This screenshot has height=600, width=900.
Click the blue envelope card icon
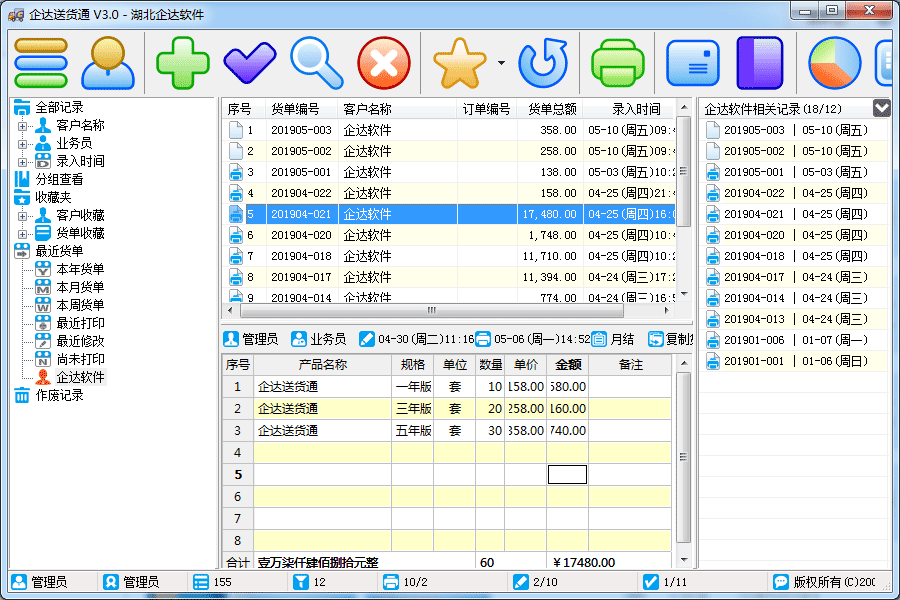coord(693,63)
